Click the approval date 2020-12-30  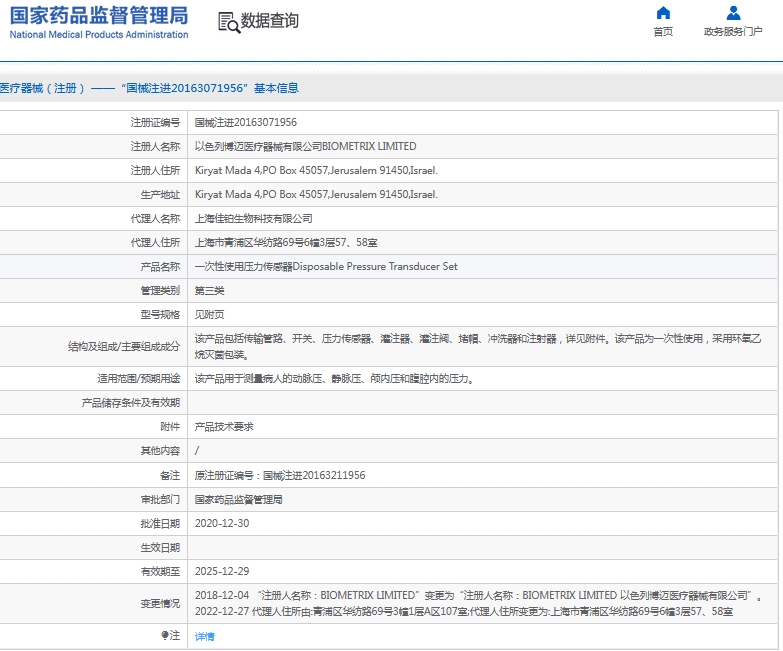pos(222,523)
